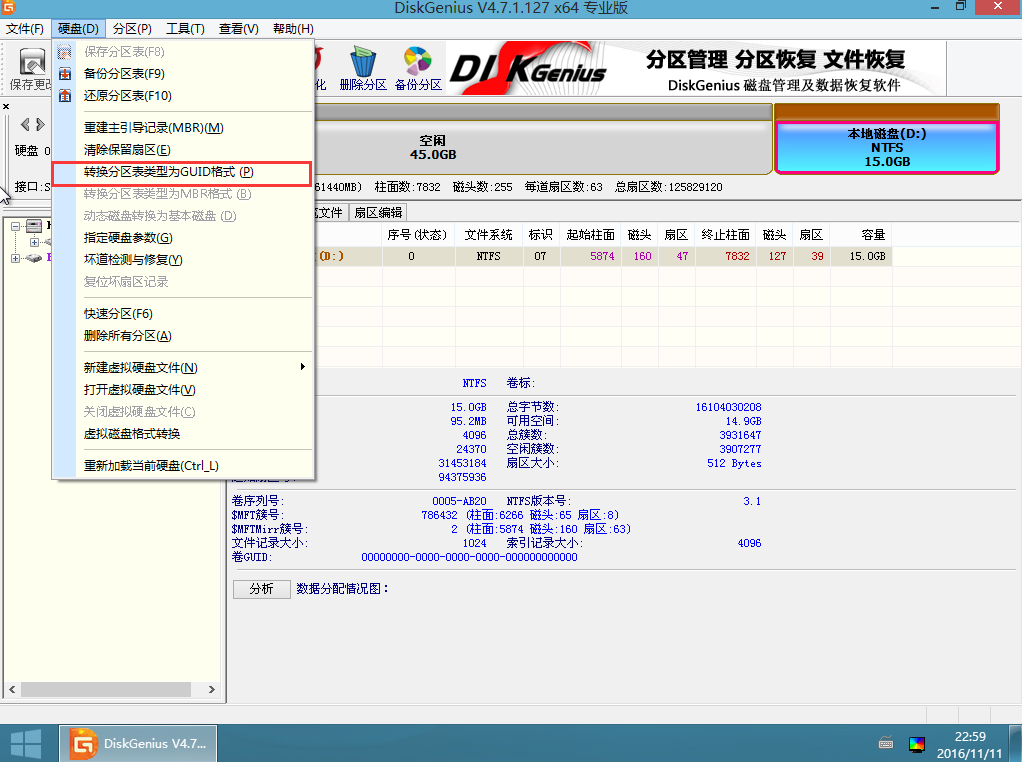Click the DiskGenius title bar app icon
Viewport: 1022px width, 762px height.
pyautogui.click(x=8, y=7)
